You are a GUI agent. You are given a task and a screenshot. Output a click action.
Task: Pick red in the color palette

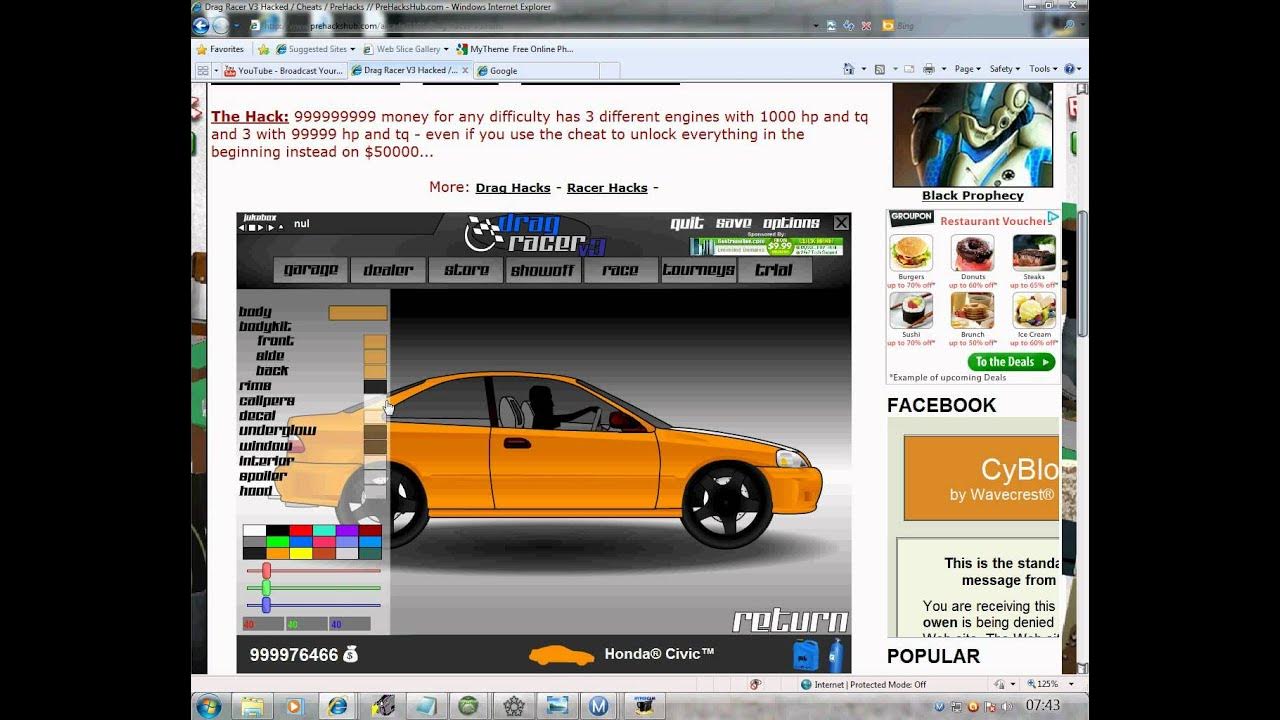click(x=301, y=531)
